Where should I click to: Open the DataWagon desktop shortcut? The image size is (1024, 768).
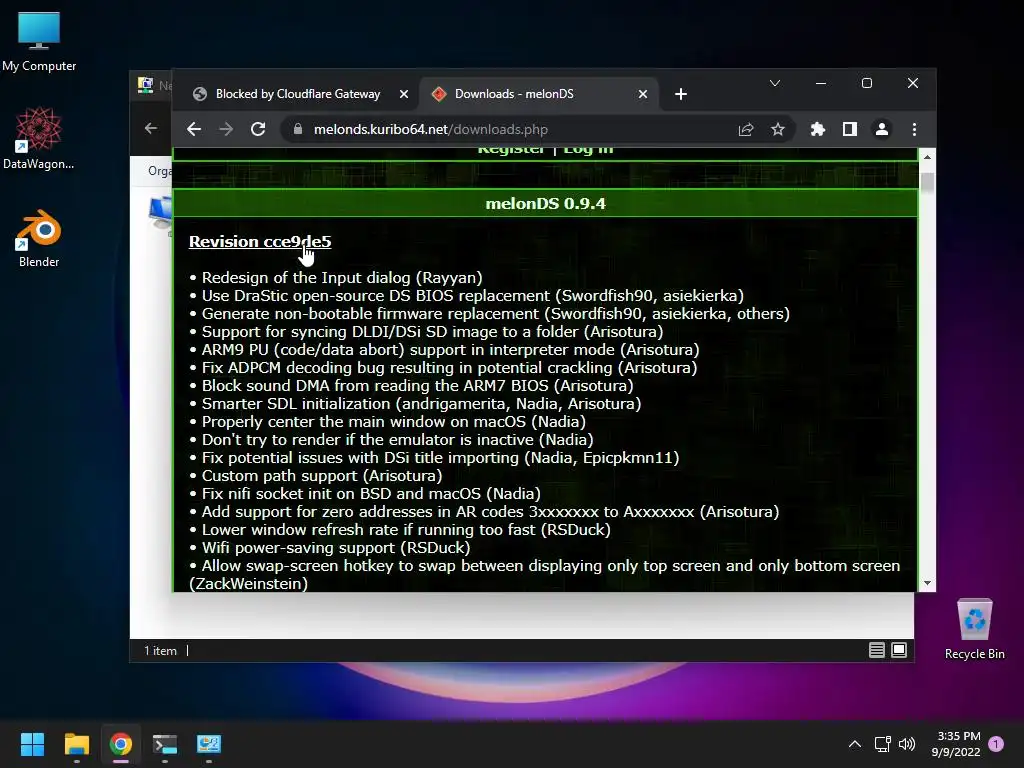pos(39,138)
